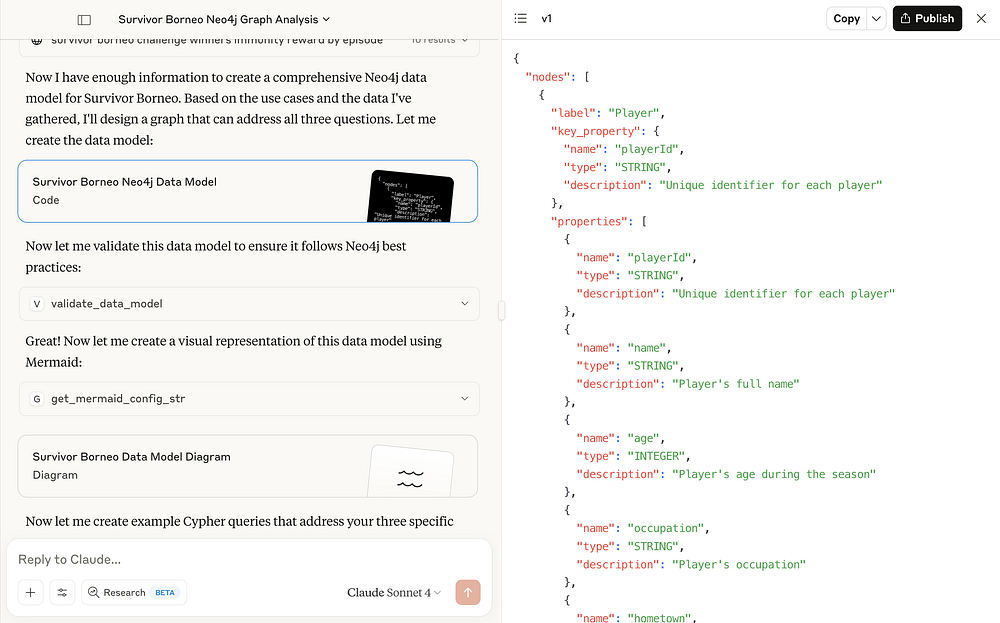Open the Survivor Borneo Data Model Diagram card
Viewport: 1000px width, 623px height.
[247, 466]
